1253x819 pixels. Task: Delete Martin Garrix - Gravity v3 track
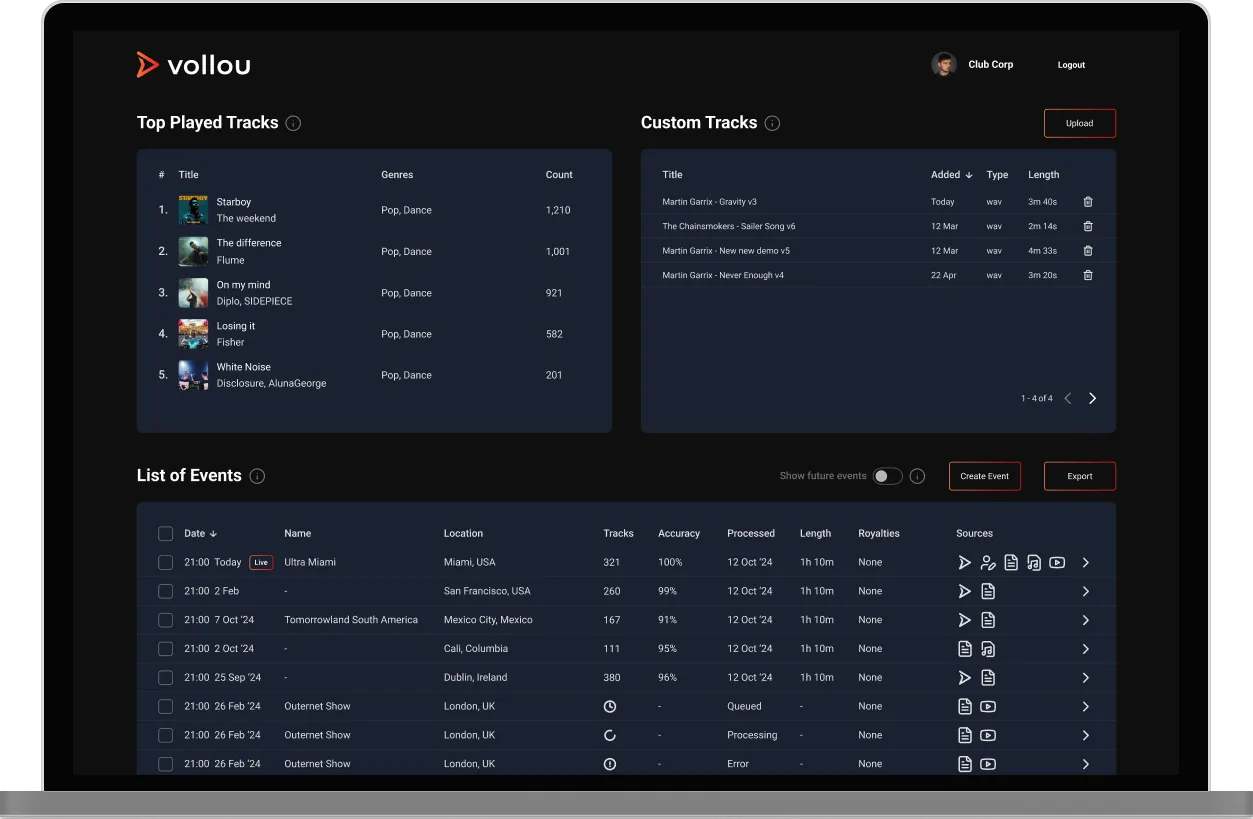pos(1088,202)
